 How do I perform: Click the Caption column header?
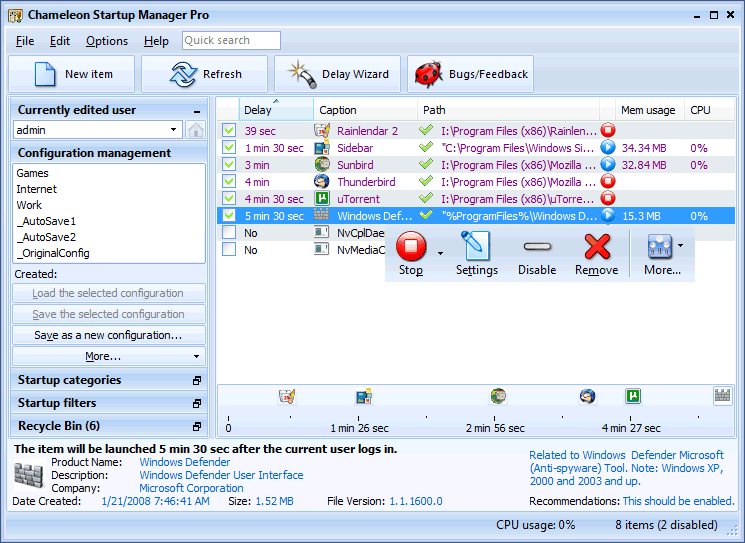(x=365, y=110)
